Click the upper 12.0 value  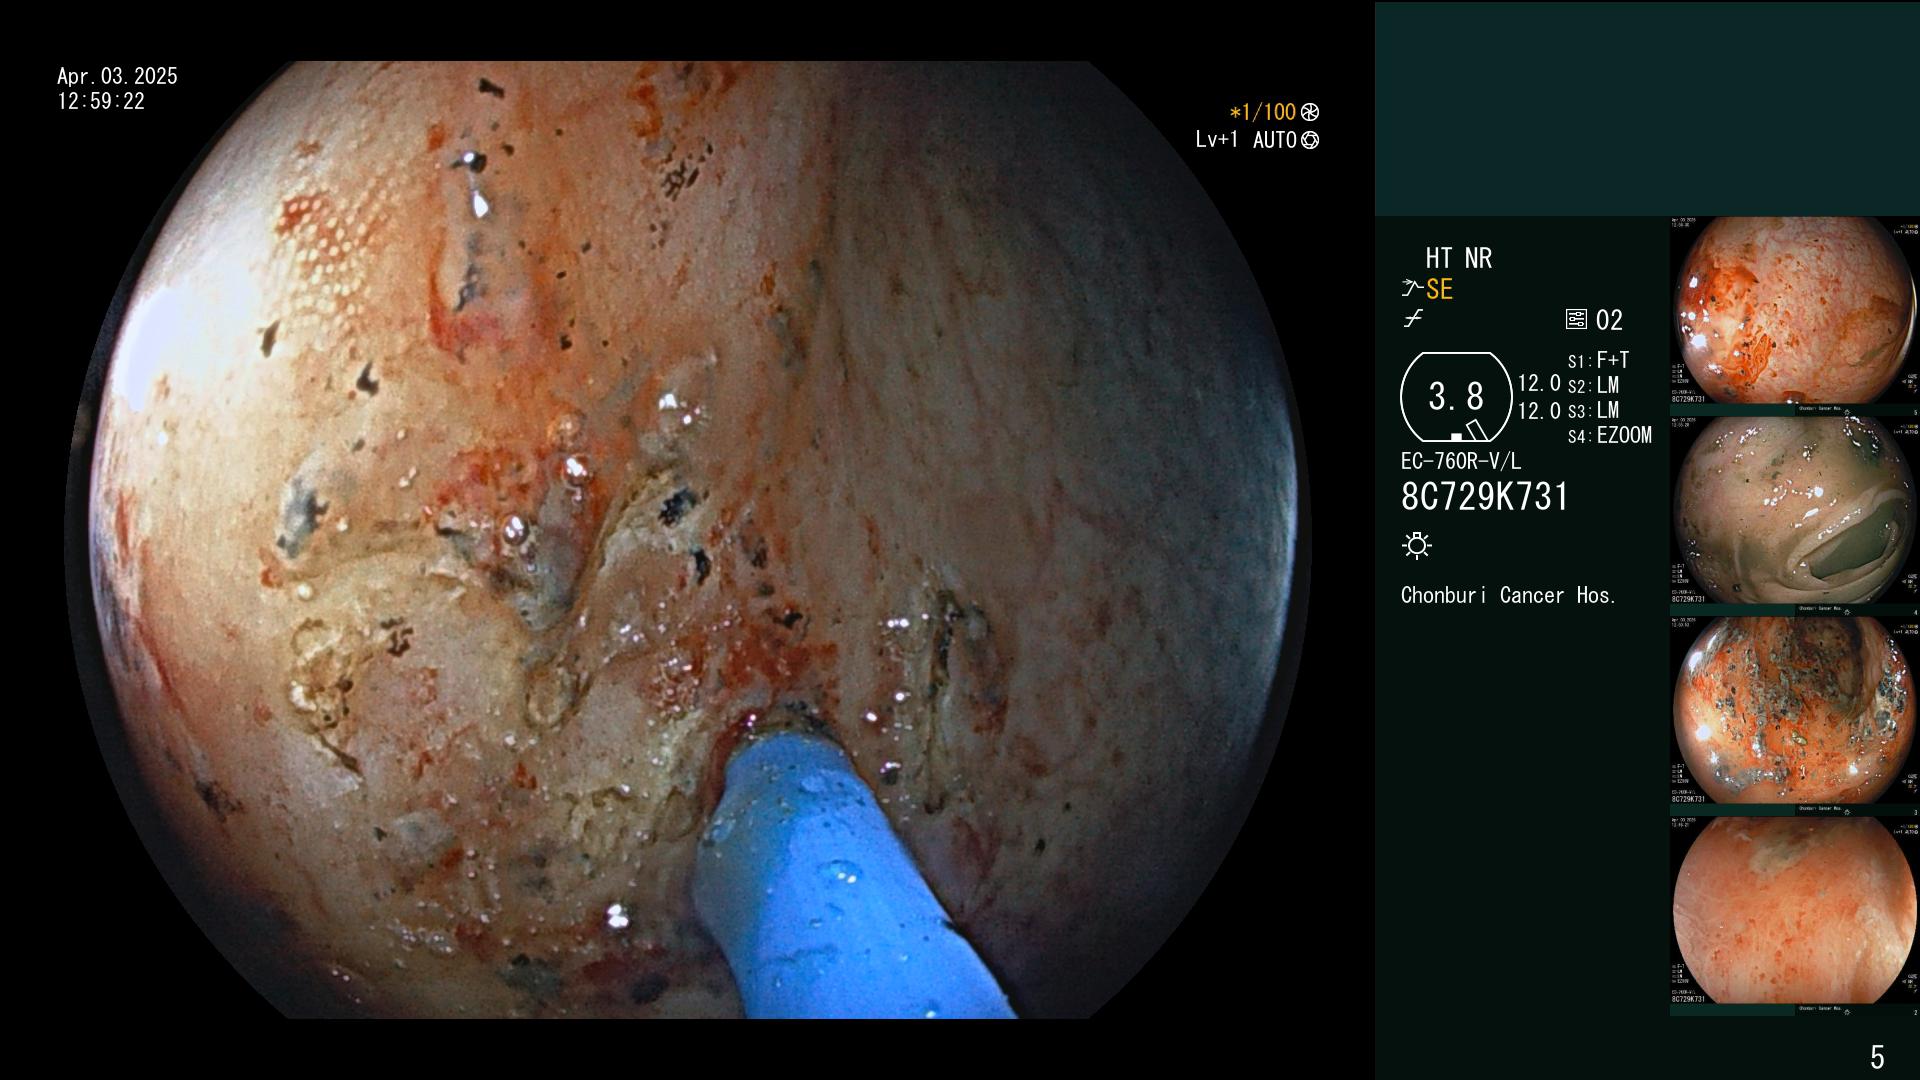(x=1539, y=384)
